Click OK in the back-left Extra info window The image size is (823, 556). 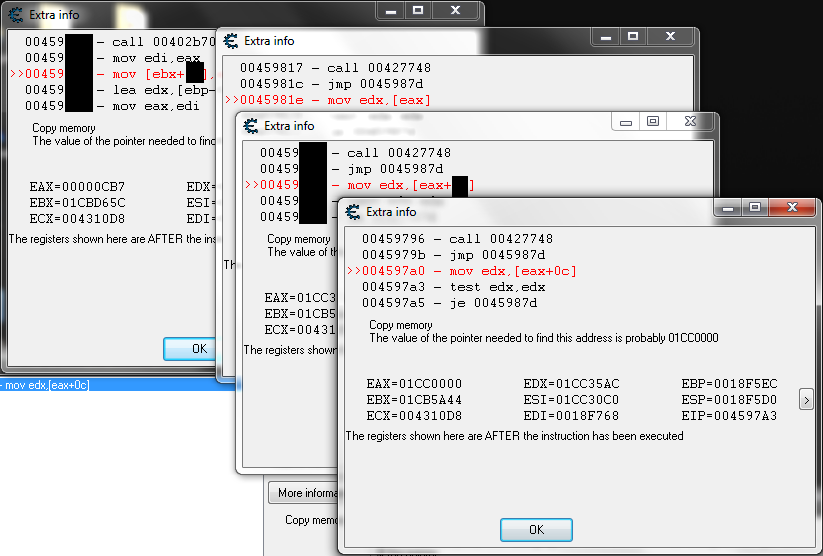190,349
